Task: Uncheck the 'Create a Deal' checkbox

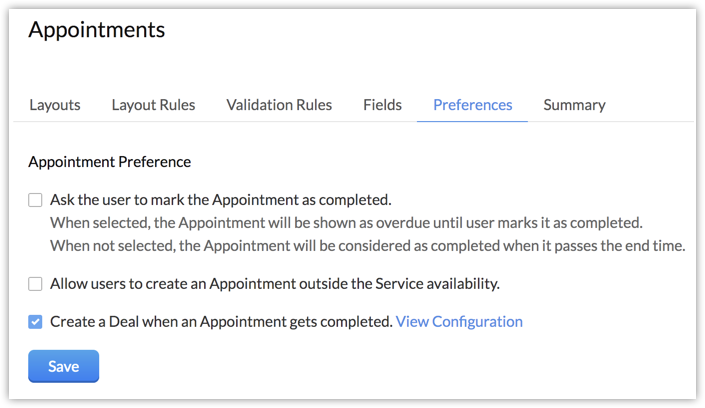Action: point(36,322)
